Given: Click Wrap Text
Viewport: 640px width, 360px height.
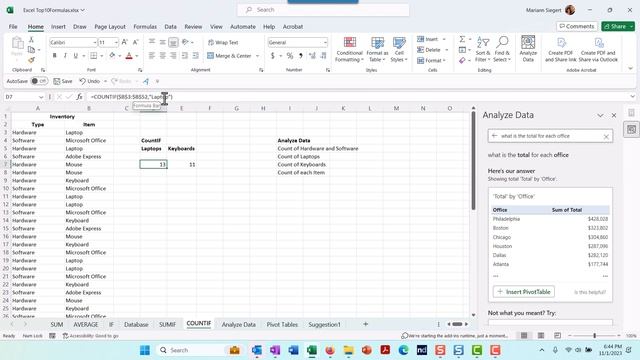Looking at the screenshot, I should (x=223, y=42).
